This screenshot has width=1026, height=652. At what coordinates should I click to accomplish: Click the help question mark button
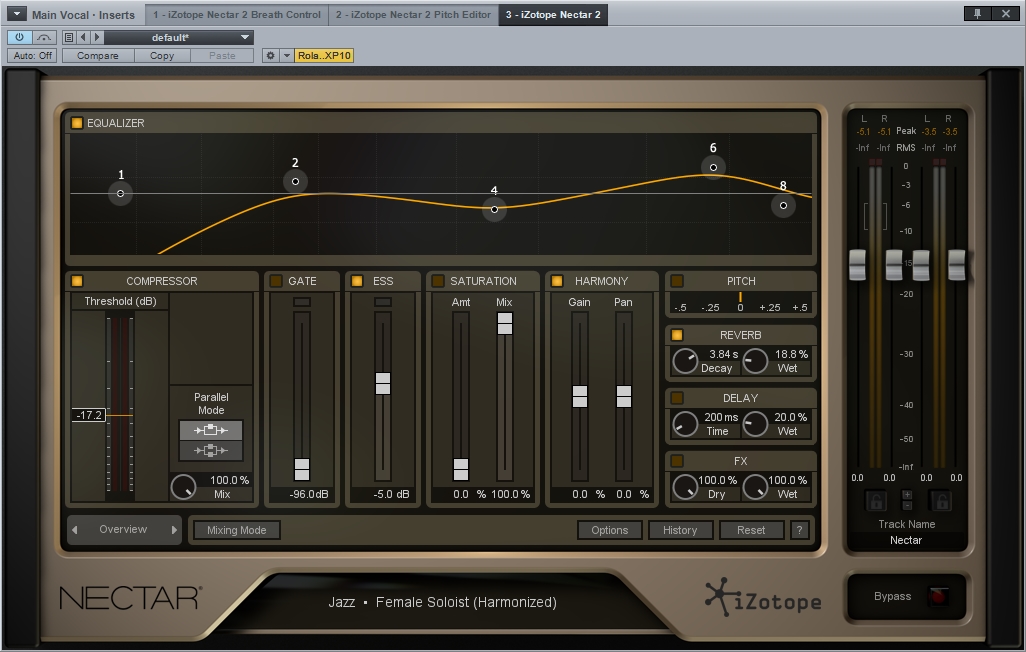799,530
